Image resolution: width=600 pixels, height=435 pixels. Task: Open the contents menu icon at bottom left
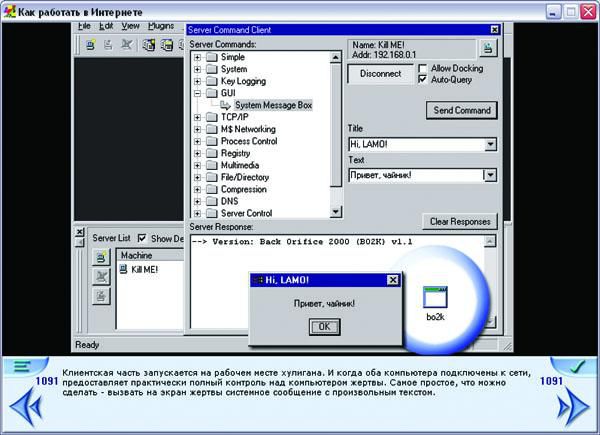[21, 367]
